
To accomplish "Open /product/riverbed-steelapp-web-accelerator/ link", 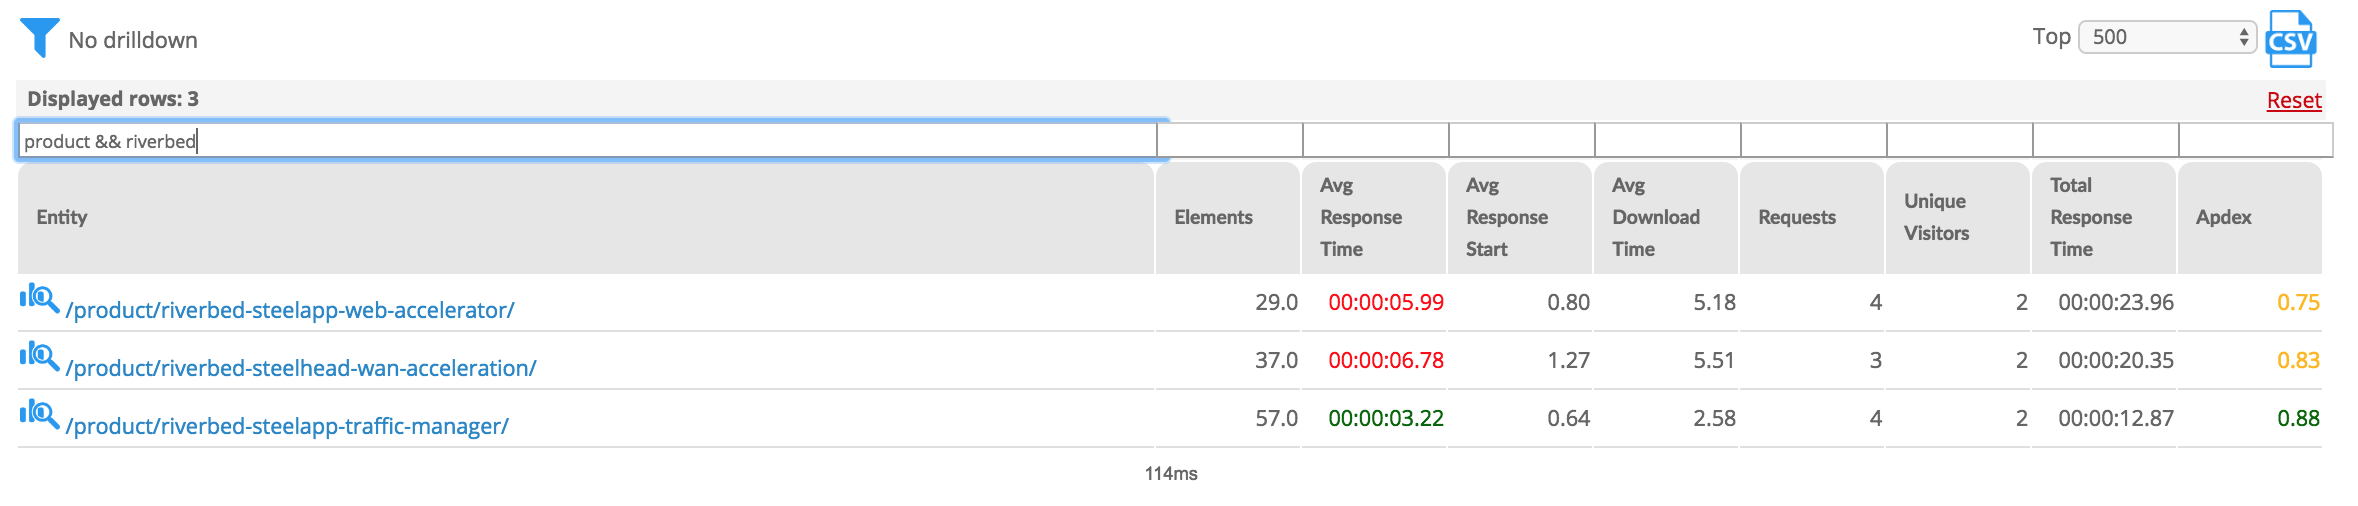I will coord(290,310).
